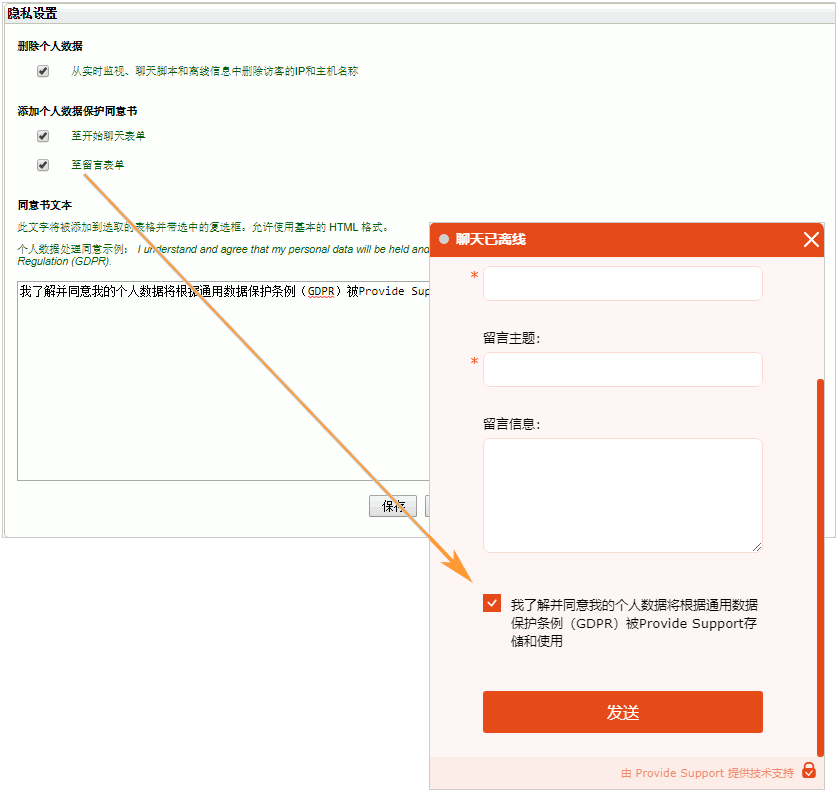The height and width of the screenshot is (800, 838).
Task: Open the Provide Support powered-by link
Action: tap(707, 773)
